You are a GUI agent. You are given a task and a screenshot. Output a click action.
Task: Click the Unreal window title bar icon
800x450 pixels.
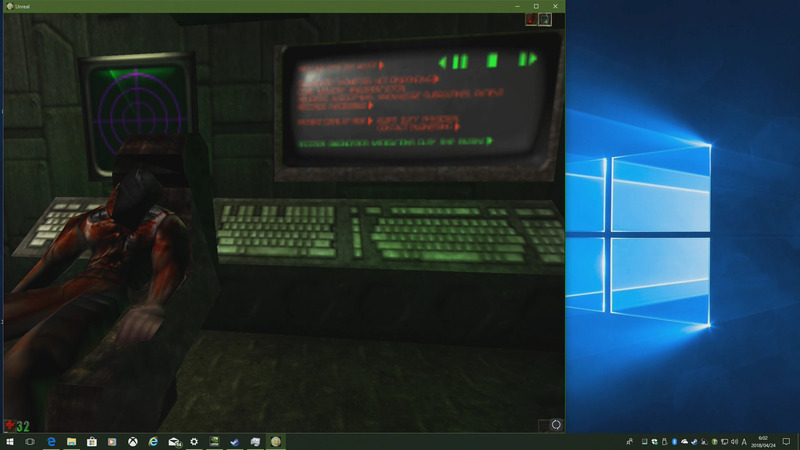click(x=10, y=6)
